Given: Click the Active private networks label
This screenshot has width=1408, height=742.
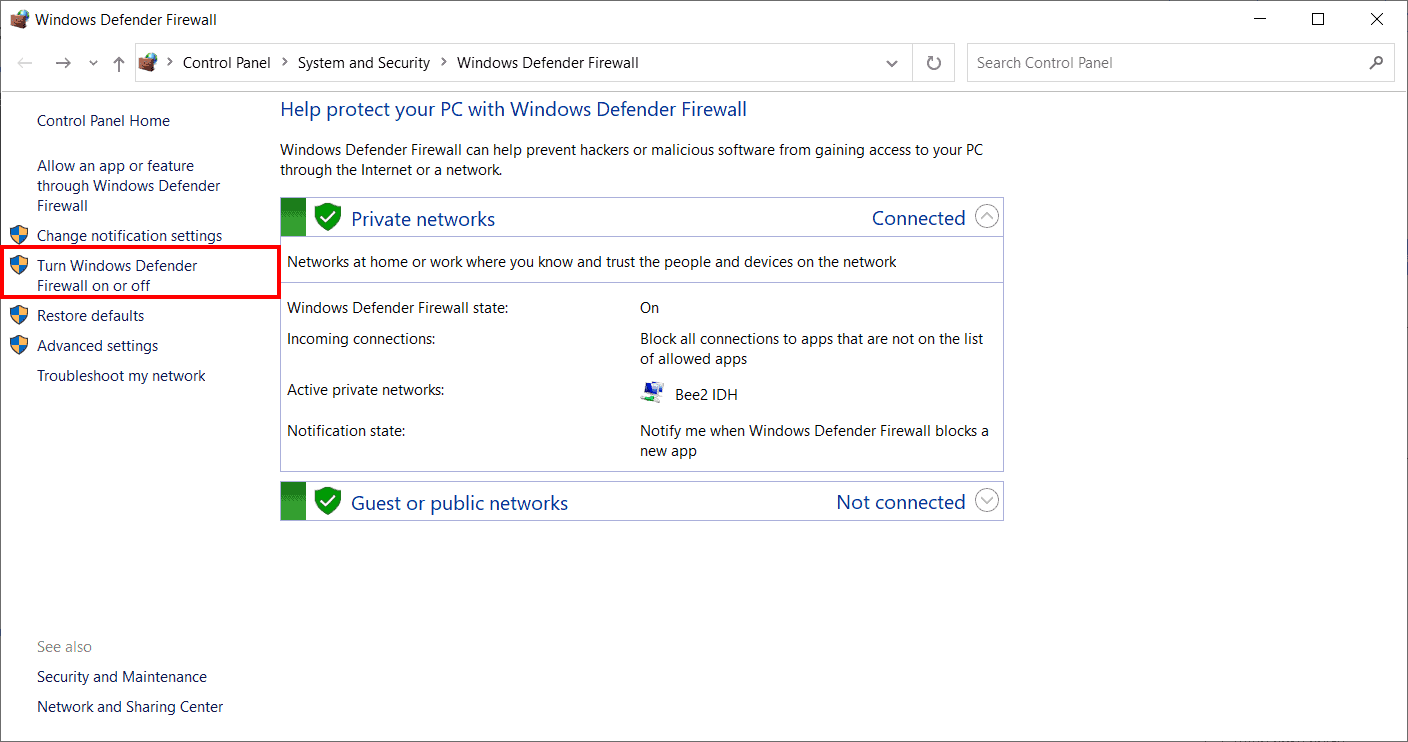Looking at the screenshot, I should click(x=365, y=390).
